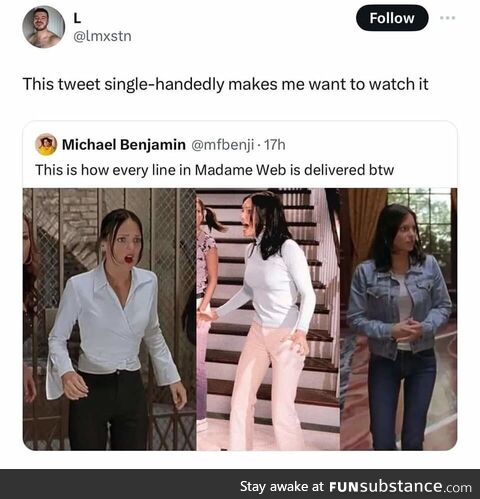Open the 17h timestamp of quoted tweet
Image resolution: width=480 pixels, height=499 pixels.
[275, 145]
